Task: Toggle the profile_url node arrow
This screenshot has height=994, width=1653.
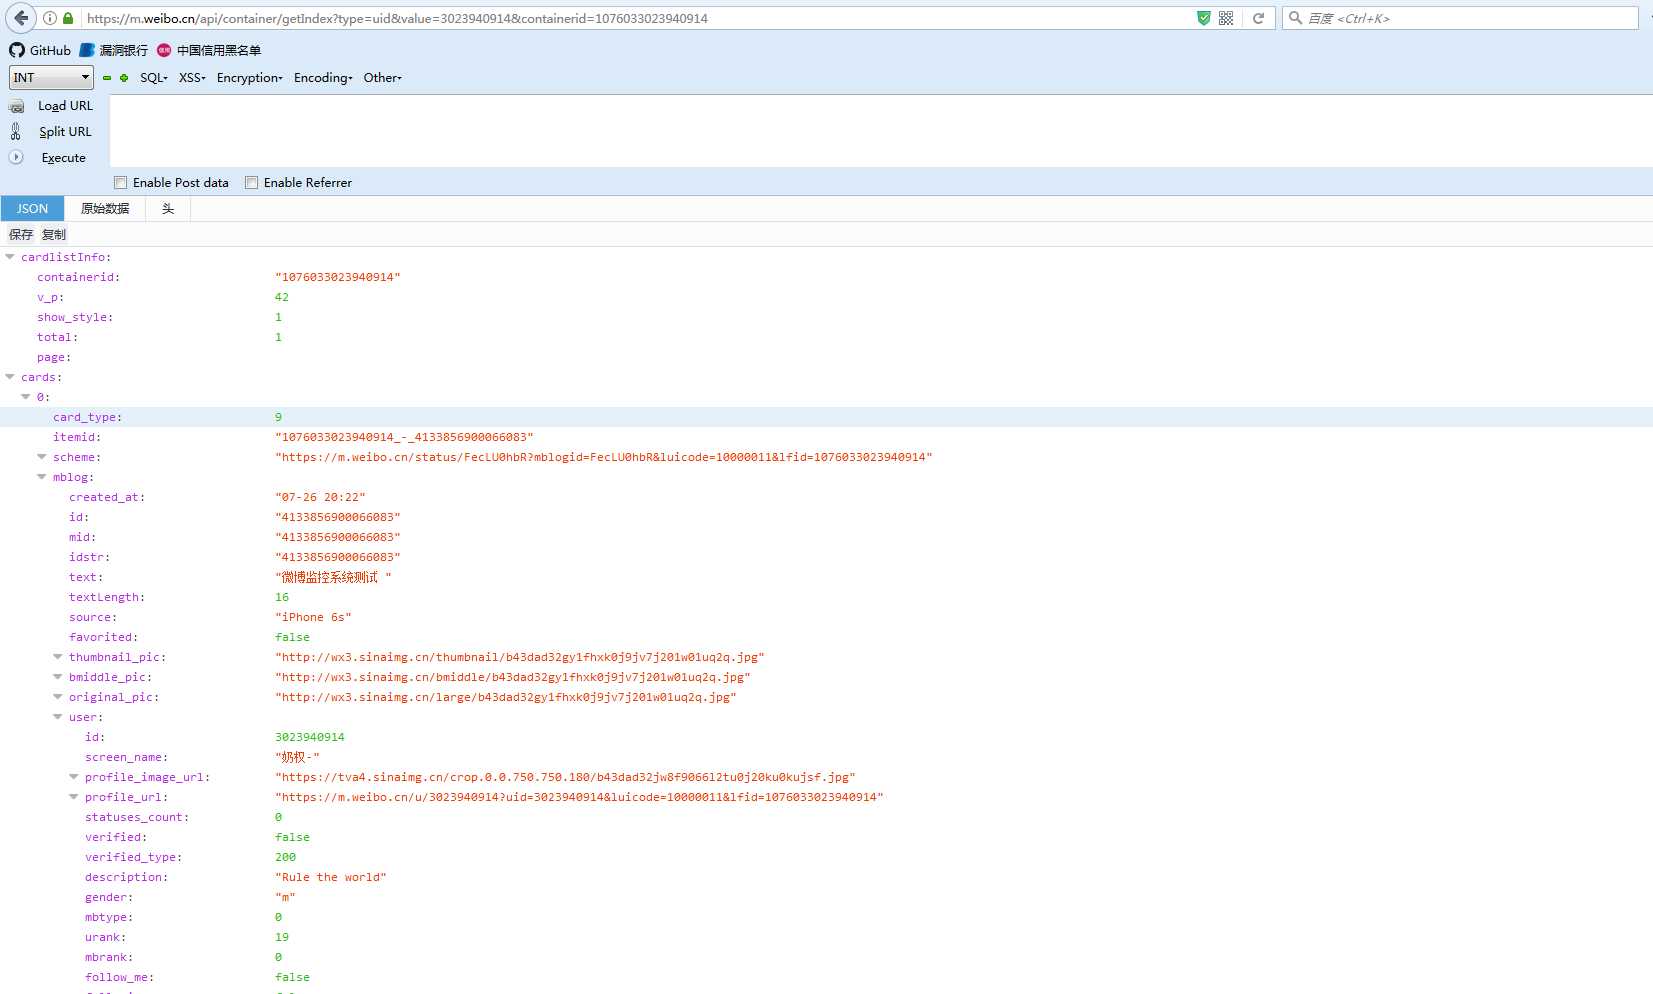Action: pyautogui.click(x=74, y=797)
